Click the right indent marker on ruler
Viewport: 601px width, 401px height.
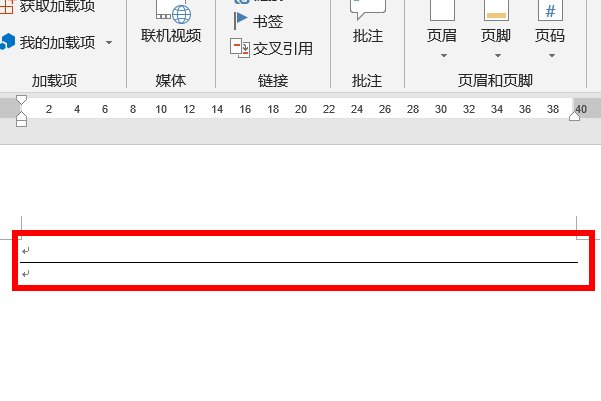575,116
